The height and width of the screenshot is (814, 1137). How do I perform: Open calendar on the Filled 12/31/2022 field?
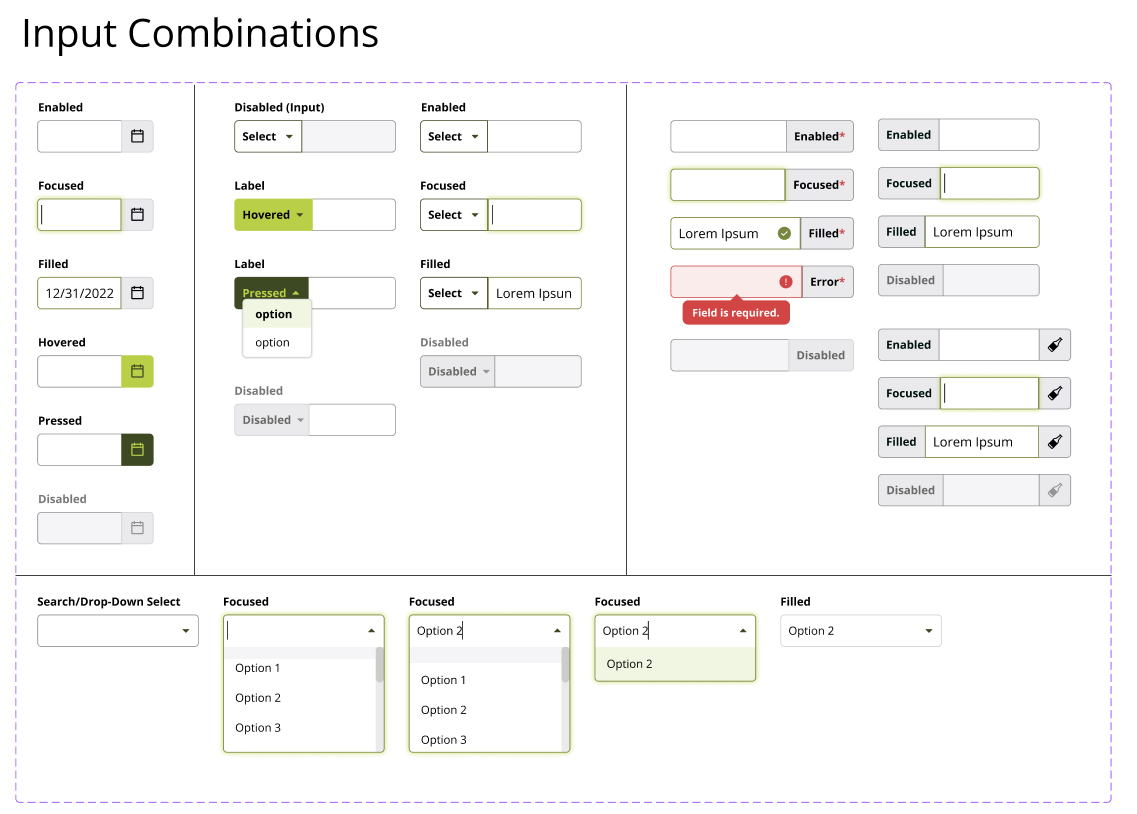(137, 293)
